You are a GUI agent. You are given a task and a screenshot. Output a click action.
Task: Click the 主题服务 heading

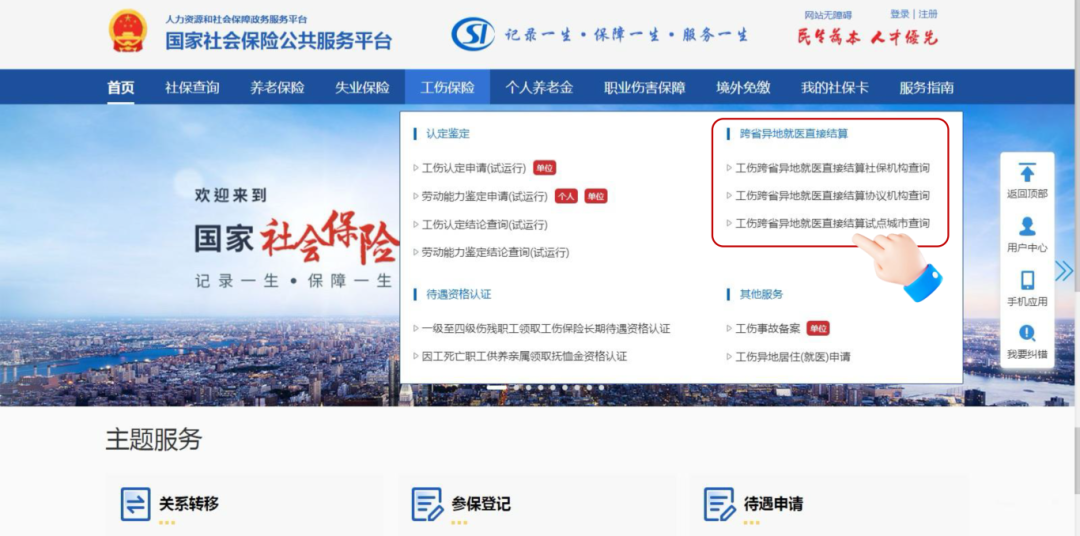[x=154, y=440]
